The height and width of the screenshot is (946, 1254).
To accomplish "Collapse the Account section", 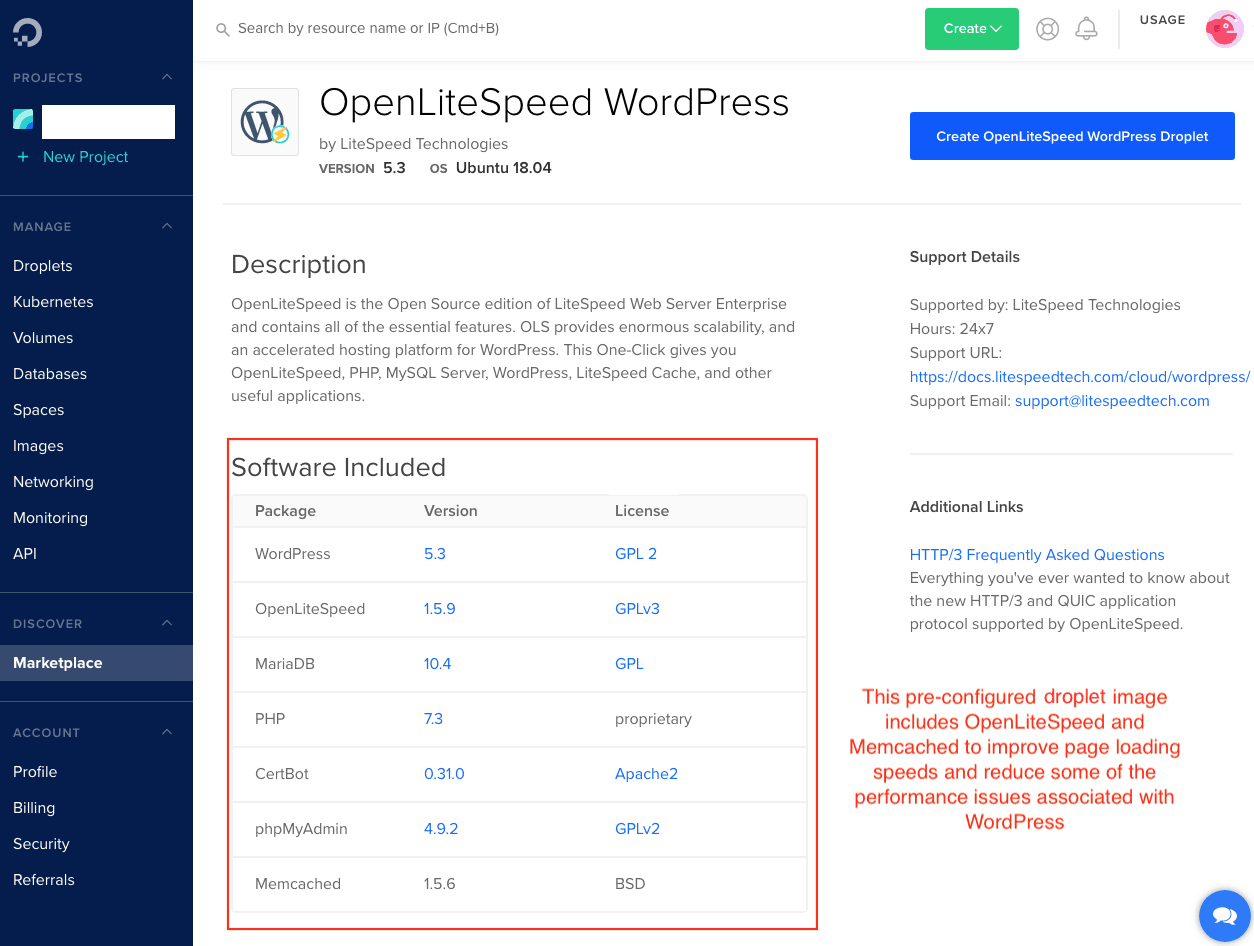I will [x=167, y=732].
